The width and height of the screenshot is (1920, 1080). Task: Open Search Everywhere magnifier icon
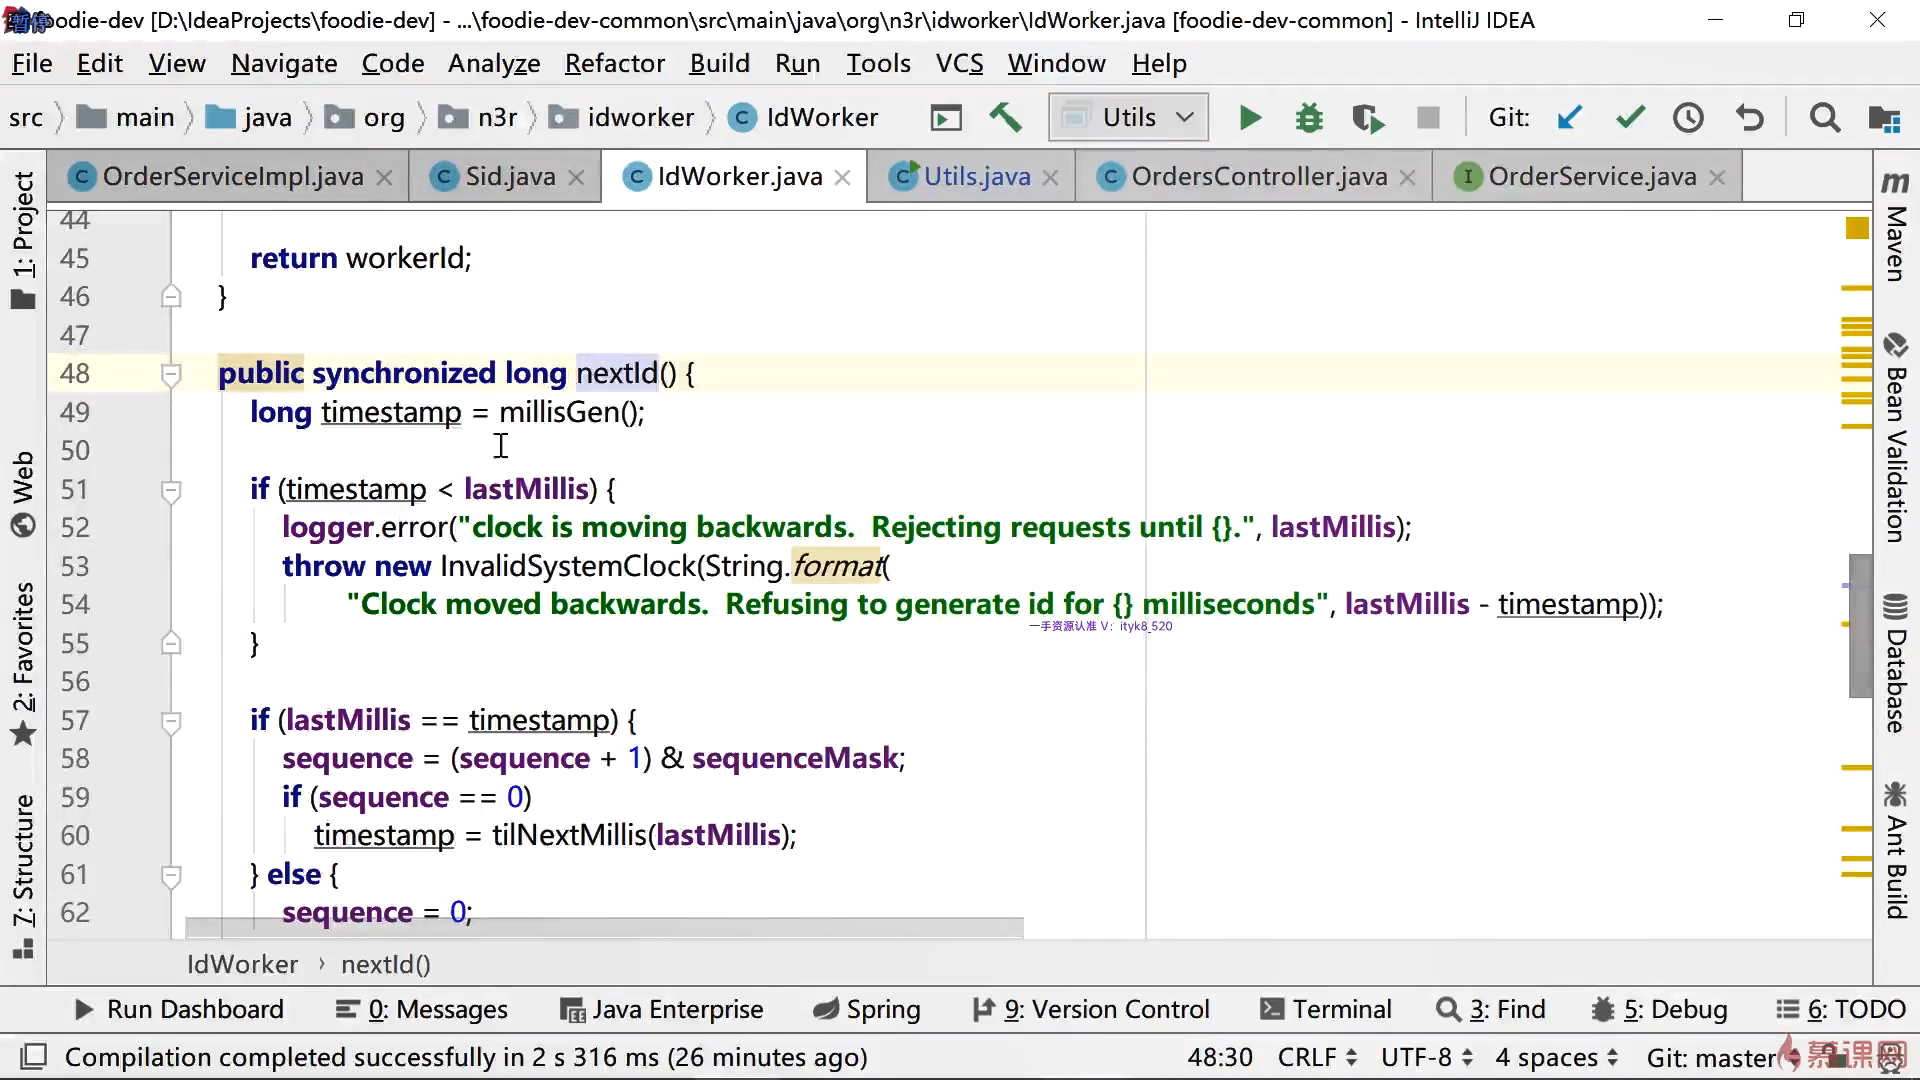pos(1824,118)
